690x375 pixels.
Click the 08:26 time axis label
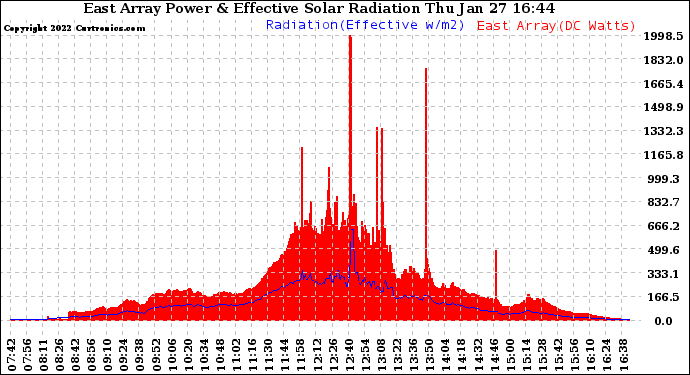click(60, 355)
